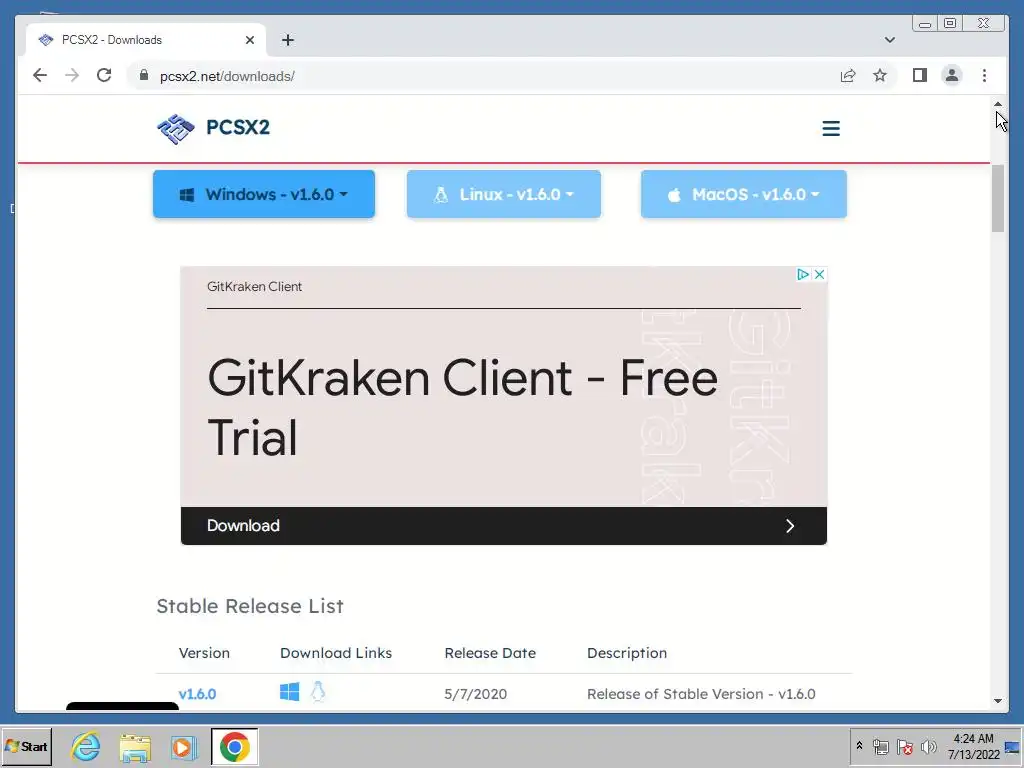Expand the Linux - v1.6.0 download dropdown
The height and width of the screenshot is (768, 1024).
504,194
